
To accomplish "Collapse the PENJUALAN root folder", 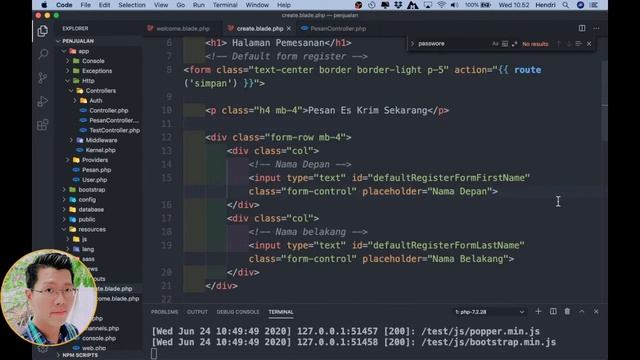I will pos(78,41).
